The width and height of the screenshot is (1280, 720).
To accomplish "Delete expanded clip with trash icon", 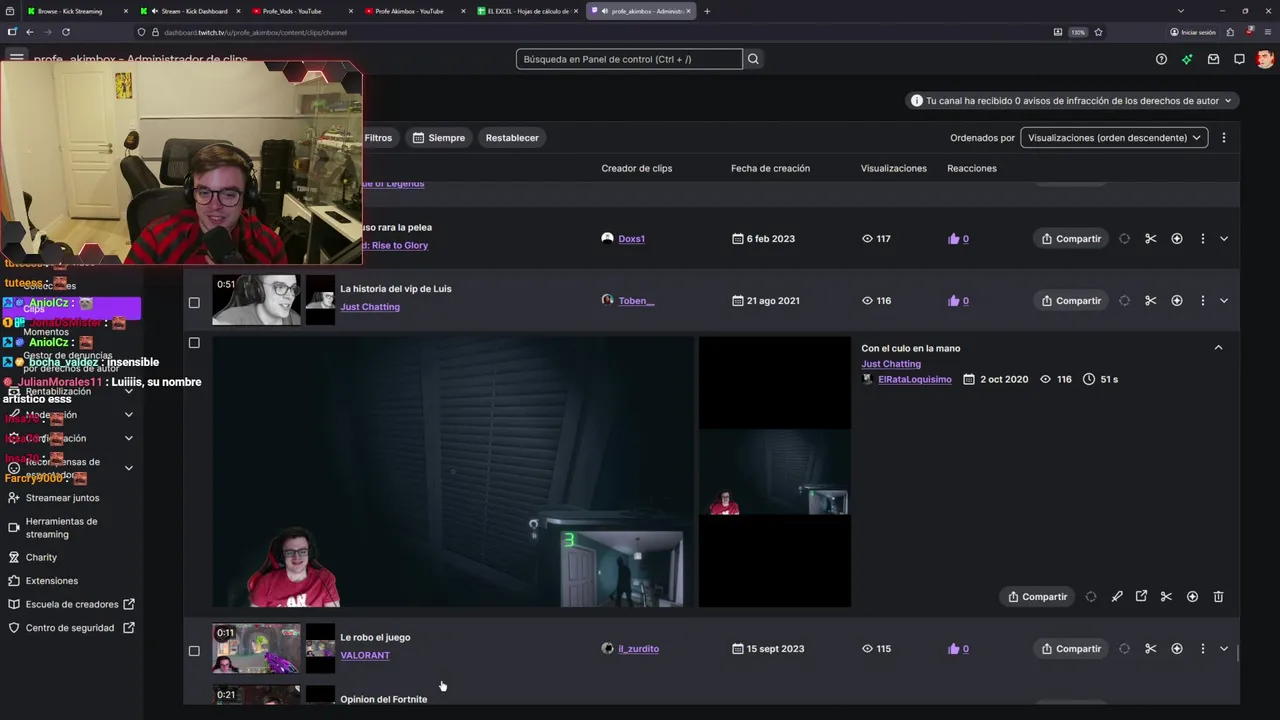I will [1218, 597].
